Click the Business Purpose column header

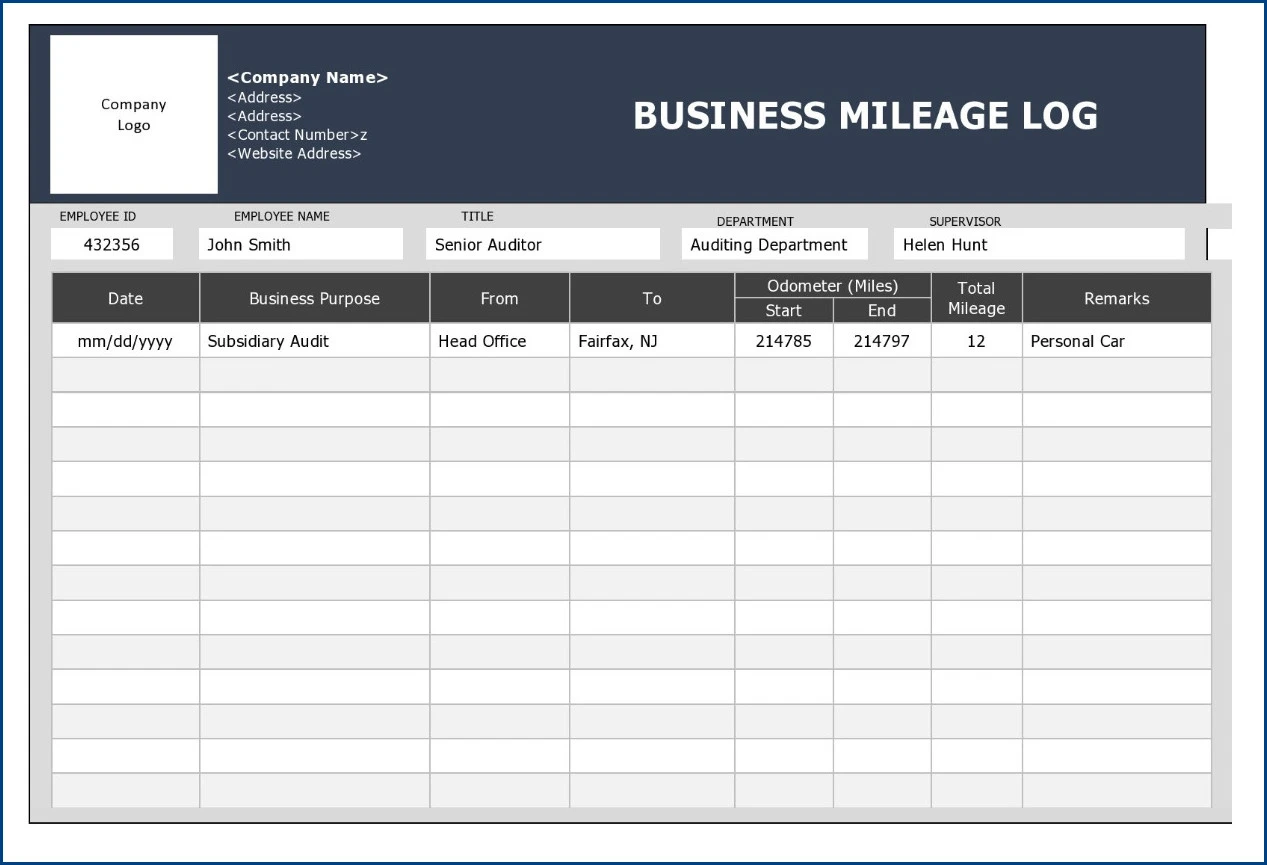pos(313,297)
